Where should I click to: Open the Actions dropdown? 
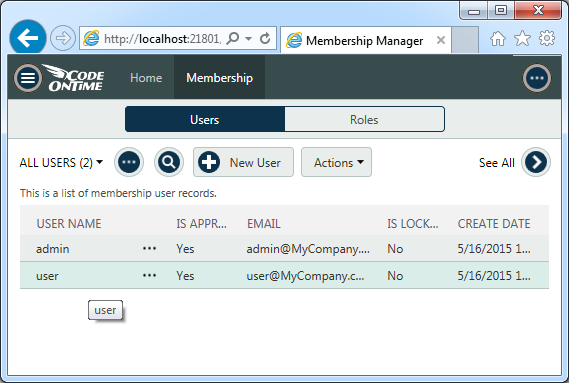coord(336,162)
